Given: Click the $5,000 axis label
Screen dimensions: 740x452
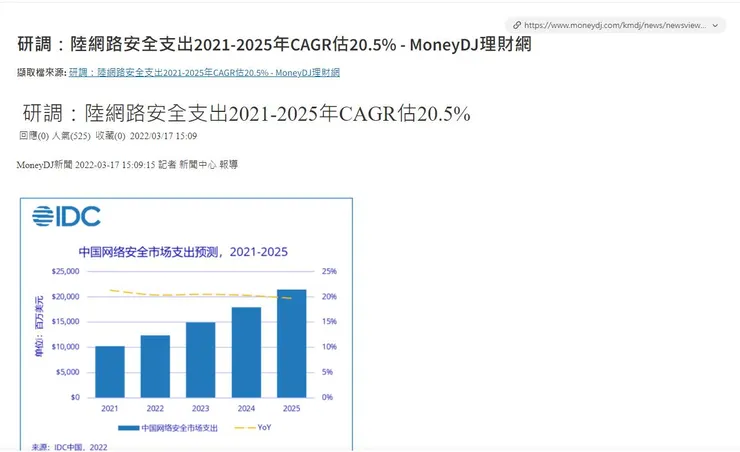Looking at the screenshot, I should pyautogui.click(x=67, y=372).
